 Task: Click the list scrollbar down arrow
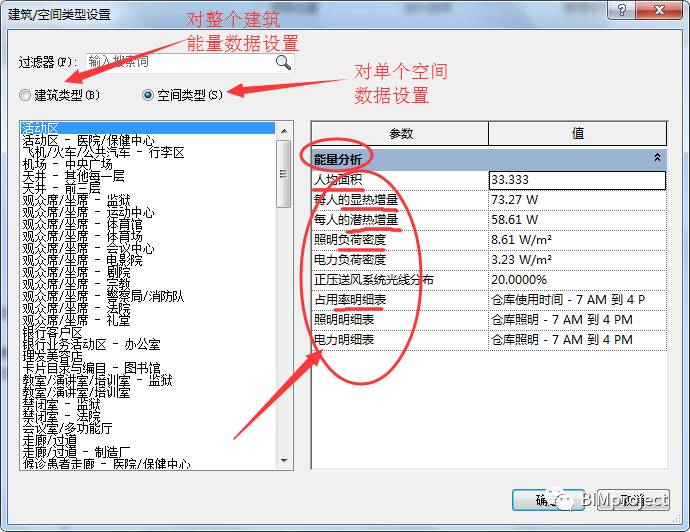pyautogui.click(x=284, y=461)
